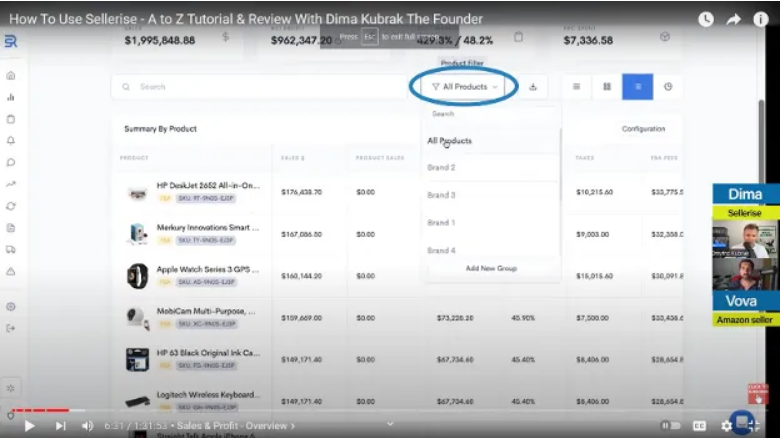Open the trending arrow sidebar icon
780x438 pixels.
[11, 184]
